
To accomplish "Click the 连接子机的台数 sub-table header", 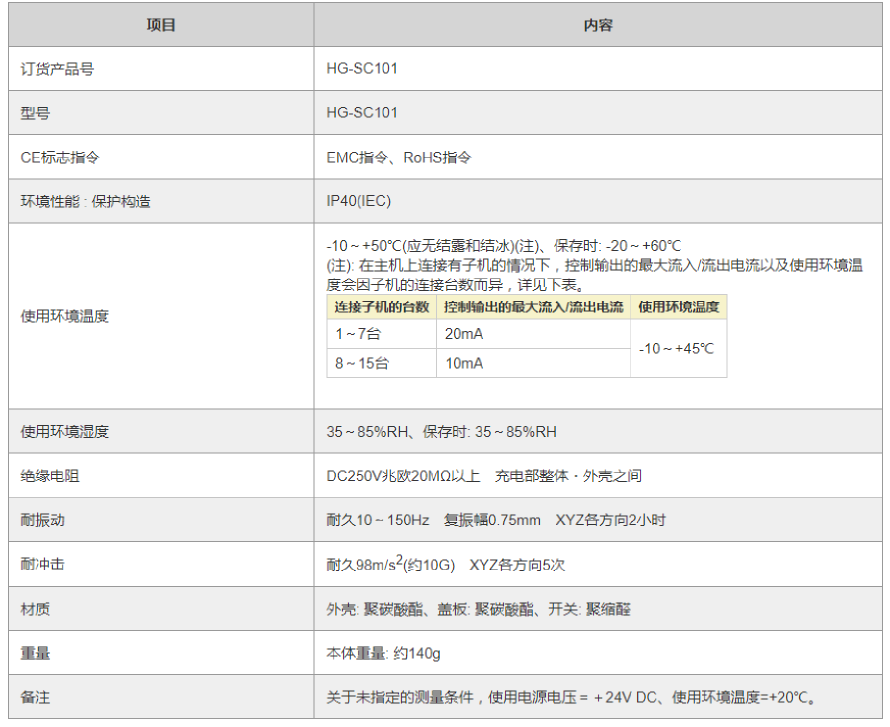I will click(381, 306).
